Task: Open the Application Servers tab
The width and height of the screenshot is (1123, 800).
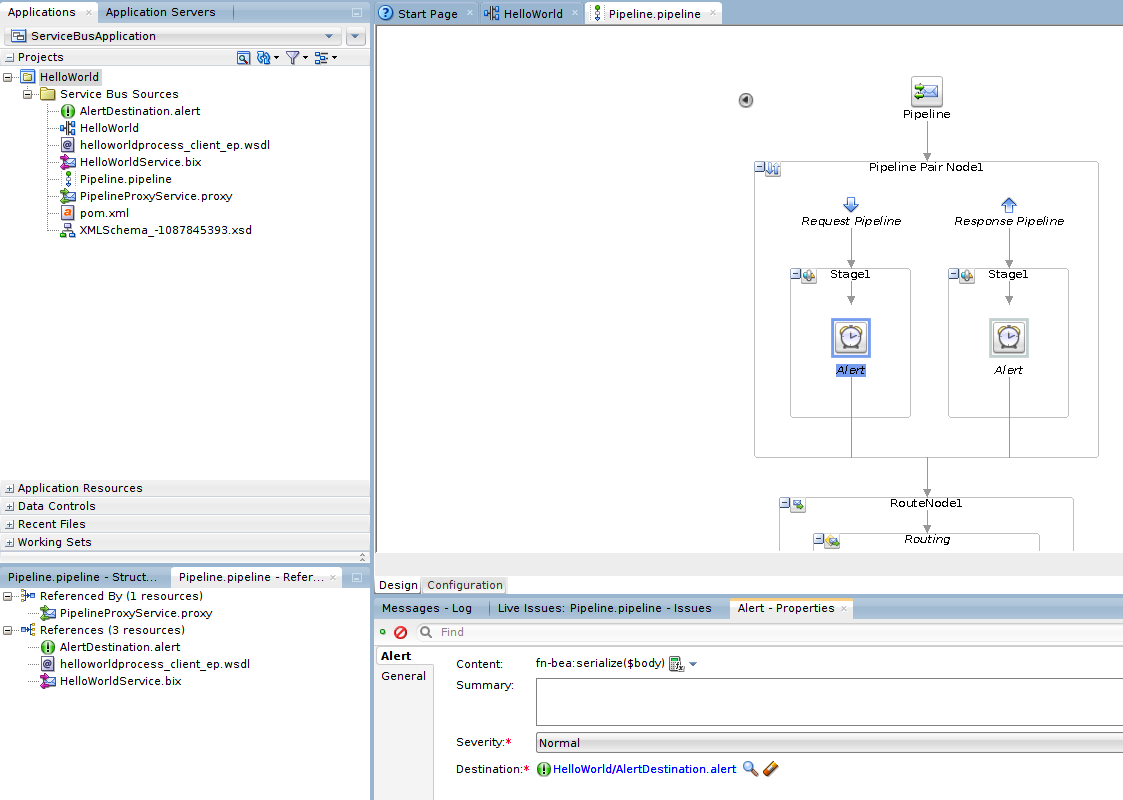Action: click(162, 12)
